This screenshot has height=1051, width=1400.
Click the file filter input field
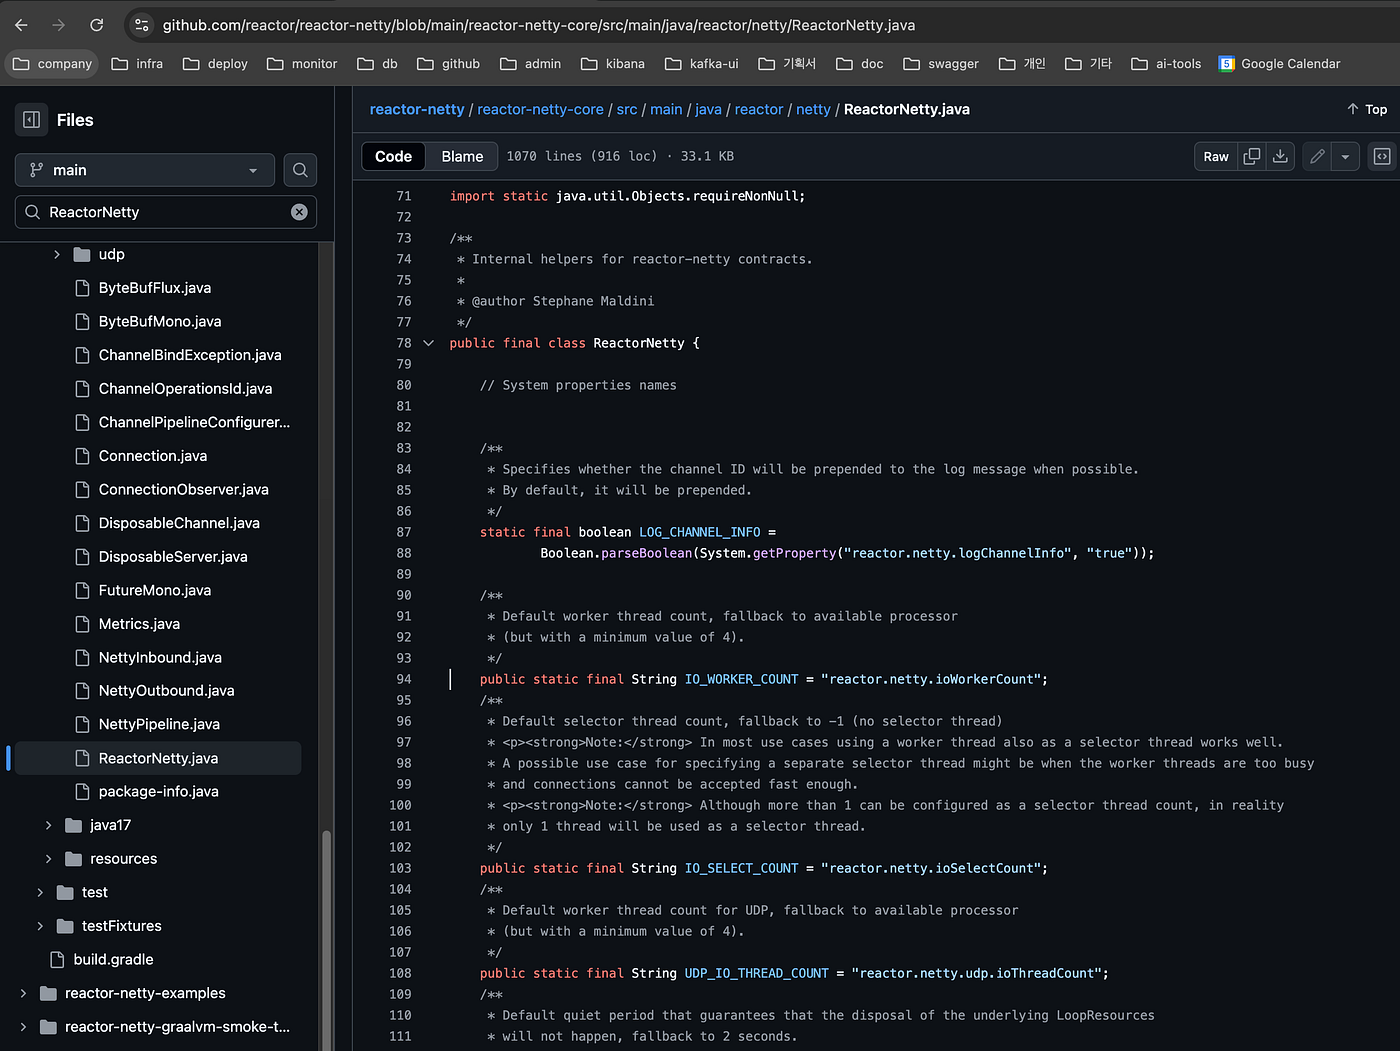(166, 212)
